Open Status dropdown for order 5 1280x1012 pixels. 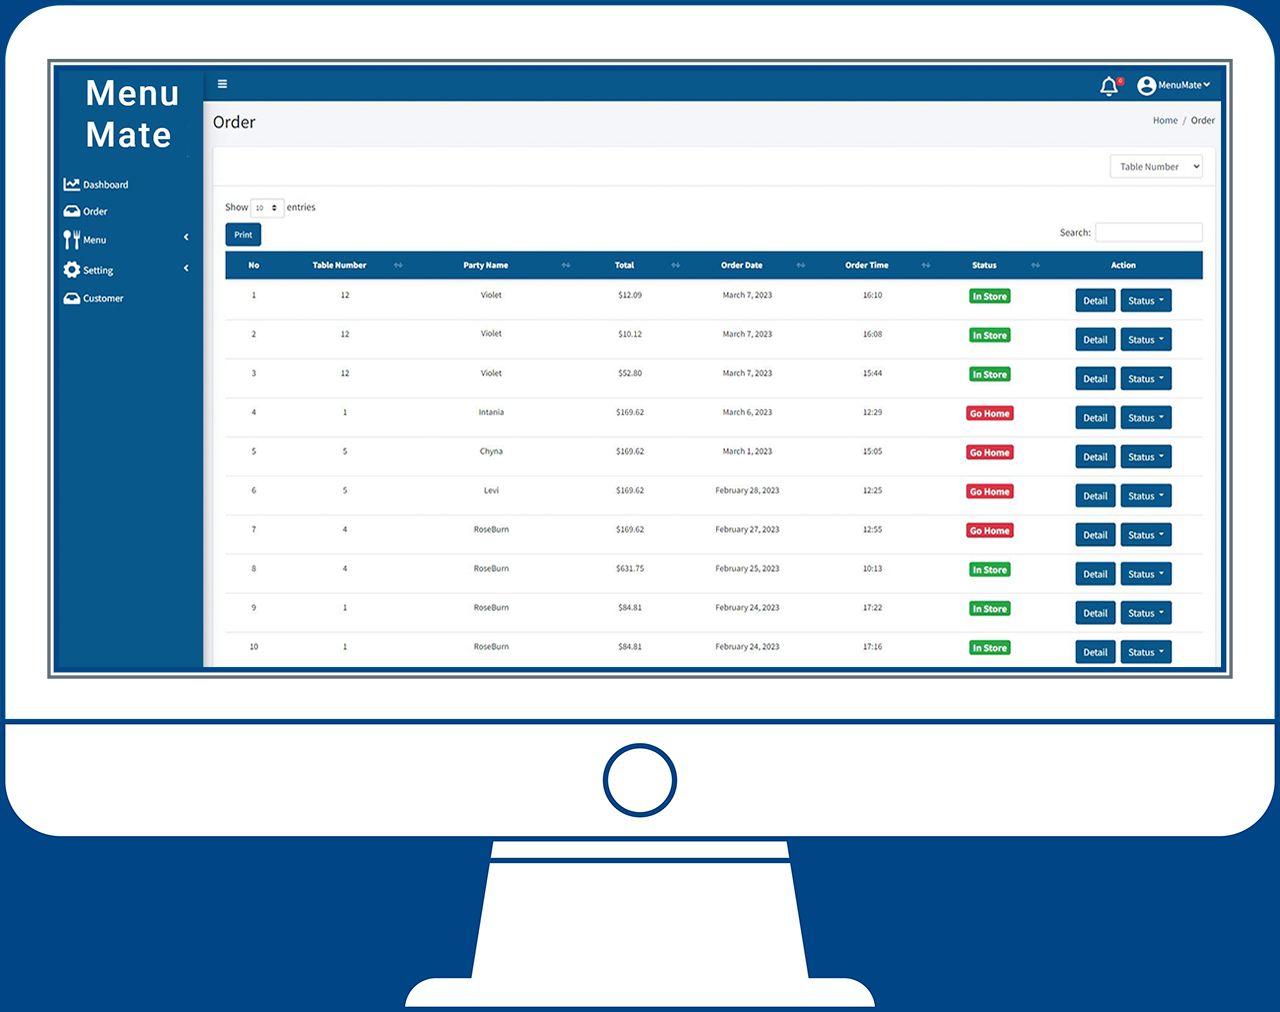(x=1146, y=457)
